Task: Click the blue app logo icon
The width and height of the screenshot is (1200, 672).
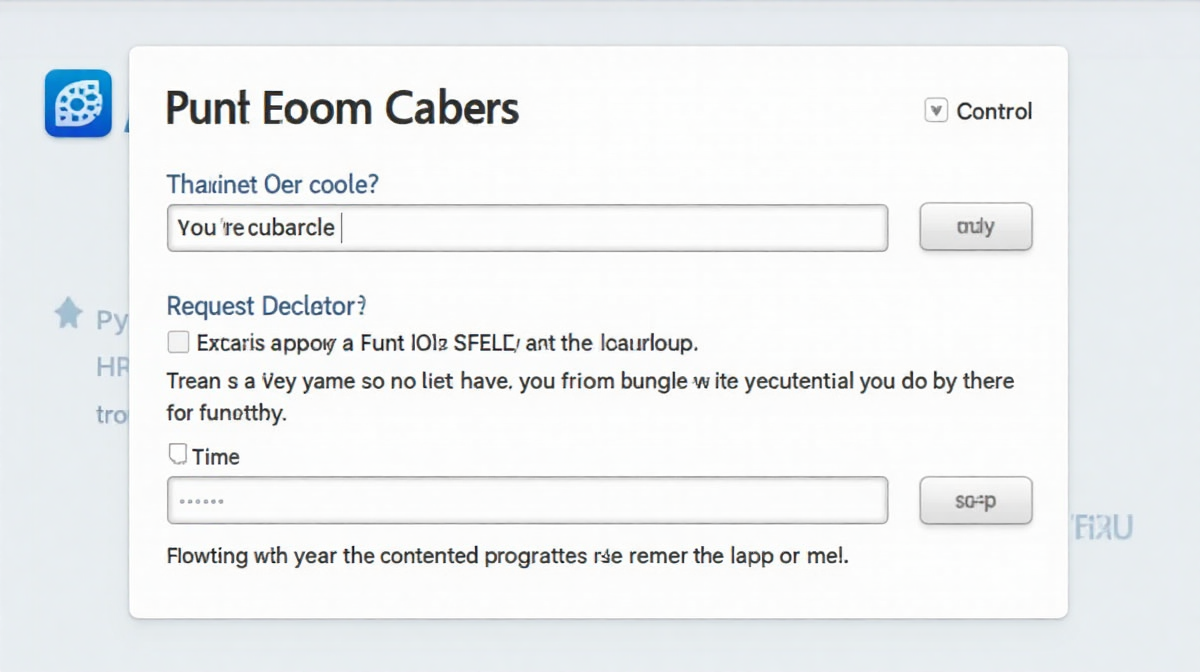Action: coord(78,103)
